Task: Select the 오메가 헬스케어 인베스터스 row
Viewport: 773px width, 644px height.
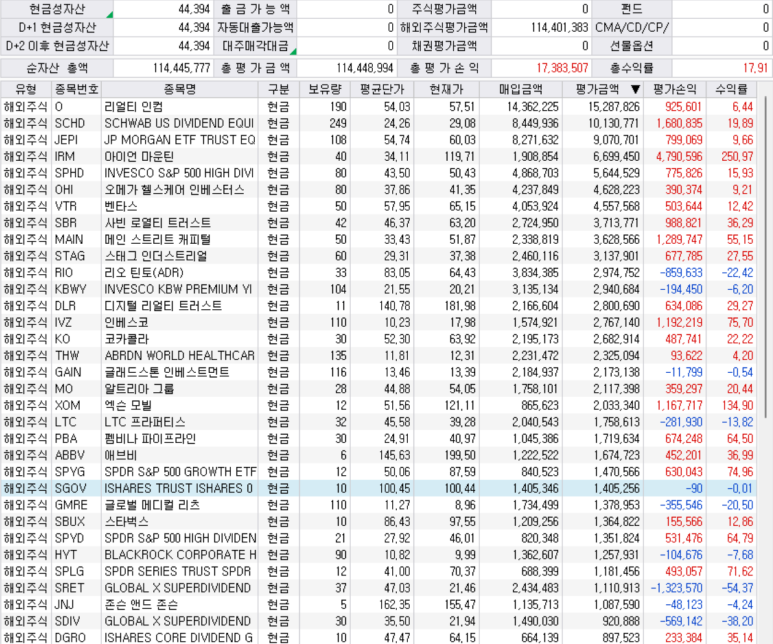Action: point(379,190)
